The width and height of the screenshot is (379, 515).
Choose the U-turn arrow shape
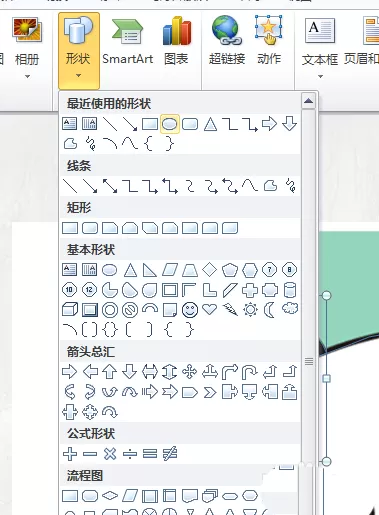click(250, 372)
